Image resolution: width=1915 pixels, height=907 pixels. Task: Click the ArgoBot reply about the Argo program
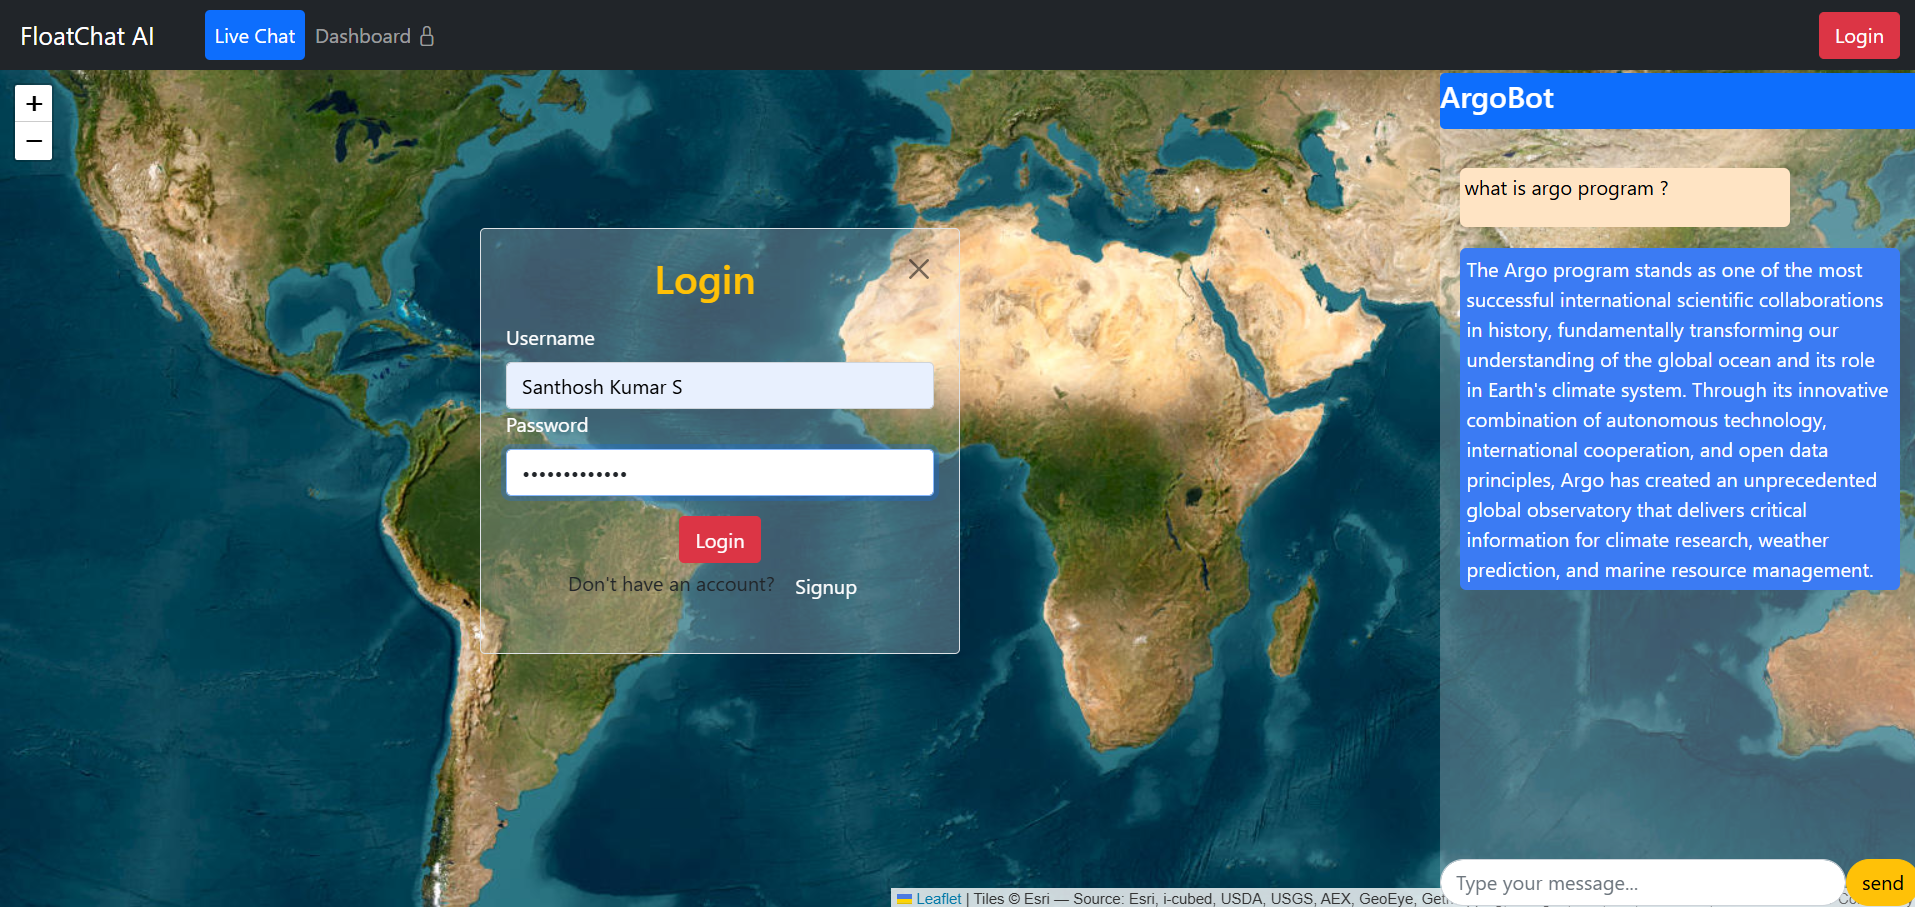coord(1677,419)
